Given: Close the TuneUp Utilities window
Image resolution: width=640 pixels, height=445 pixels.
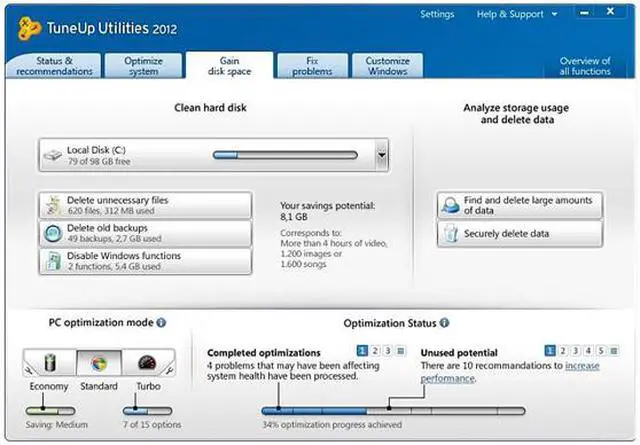Looking at the screenshot, I should [610, 12].
